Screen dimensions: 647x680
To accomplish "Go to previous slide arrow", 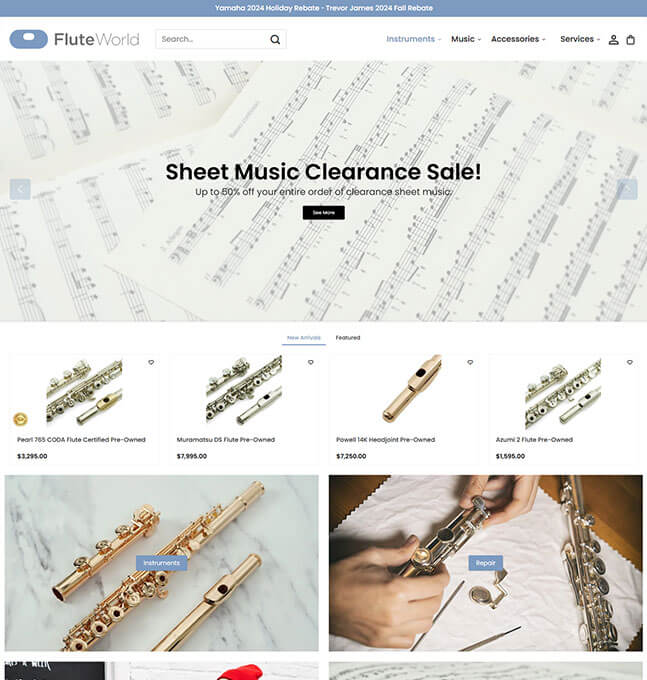I will (x=20, y=190).
